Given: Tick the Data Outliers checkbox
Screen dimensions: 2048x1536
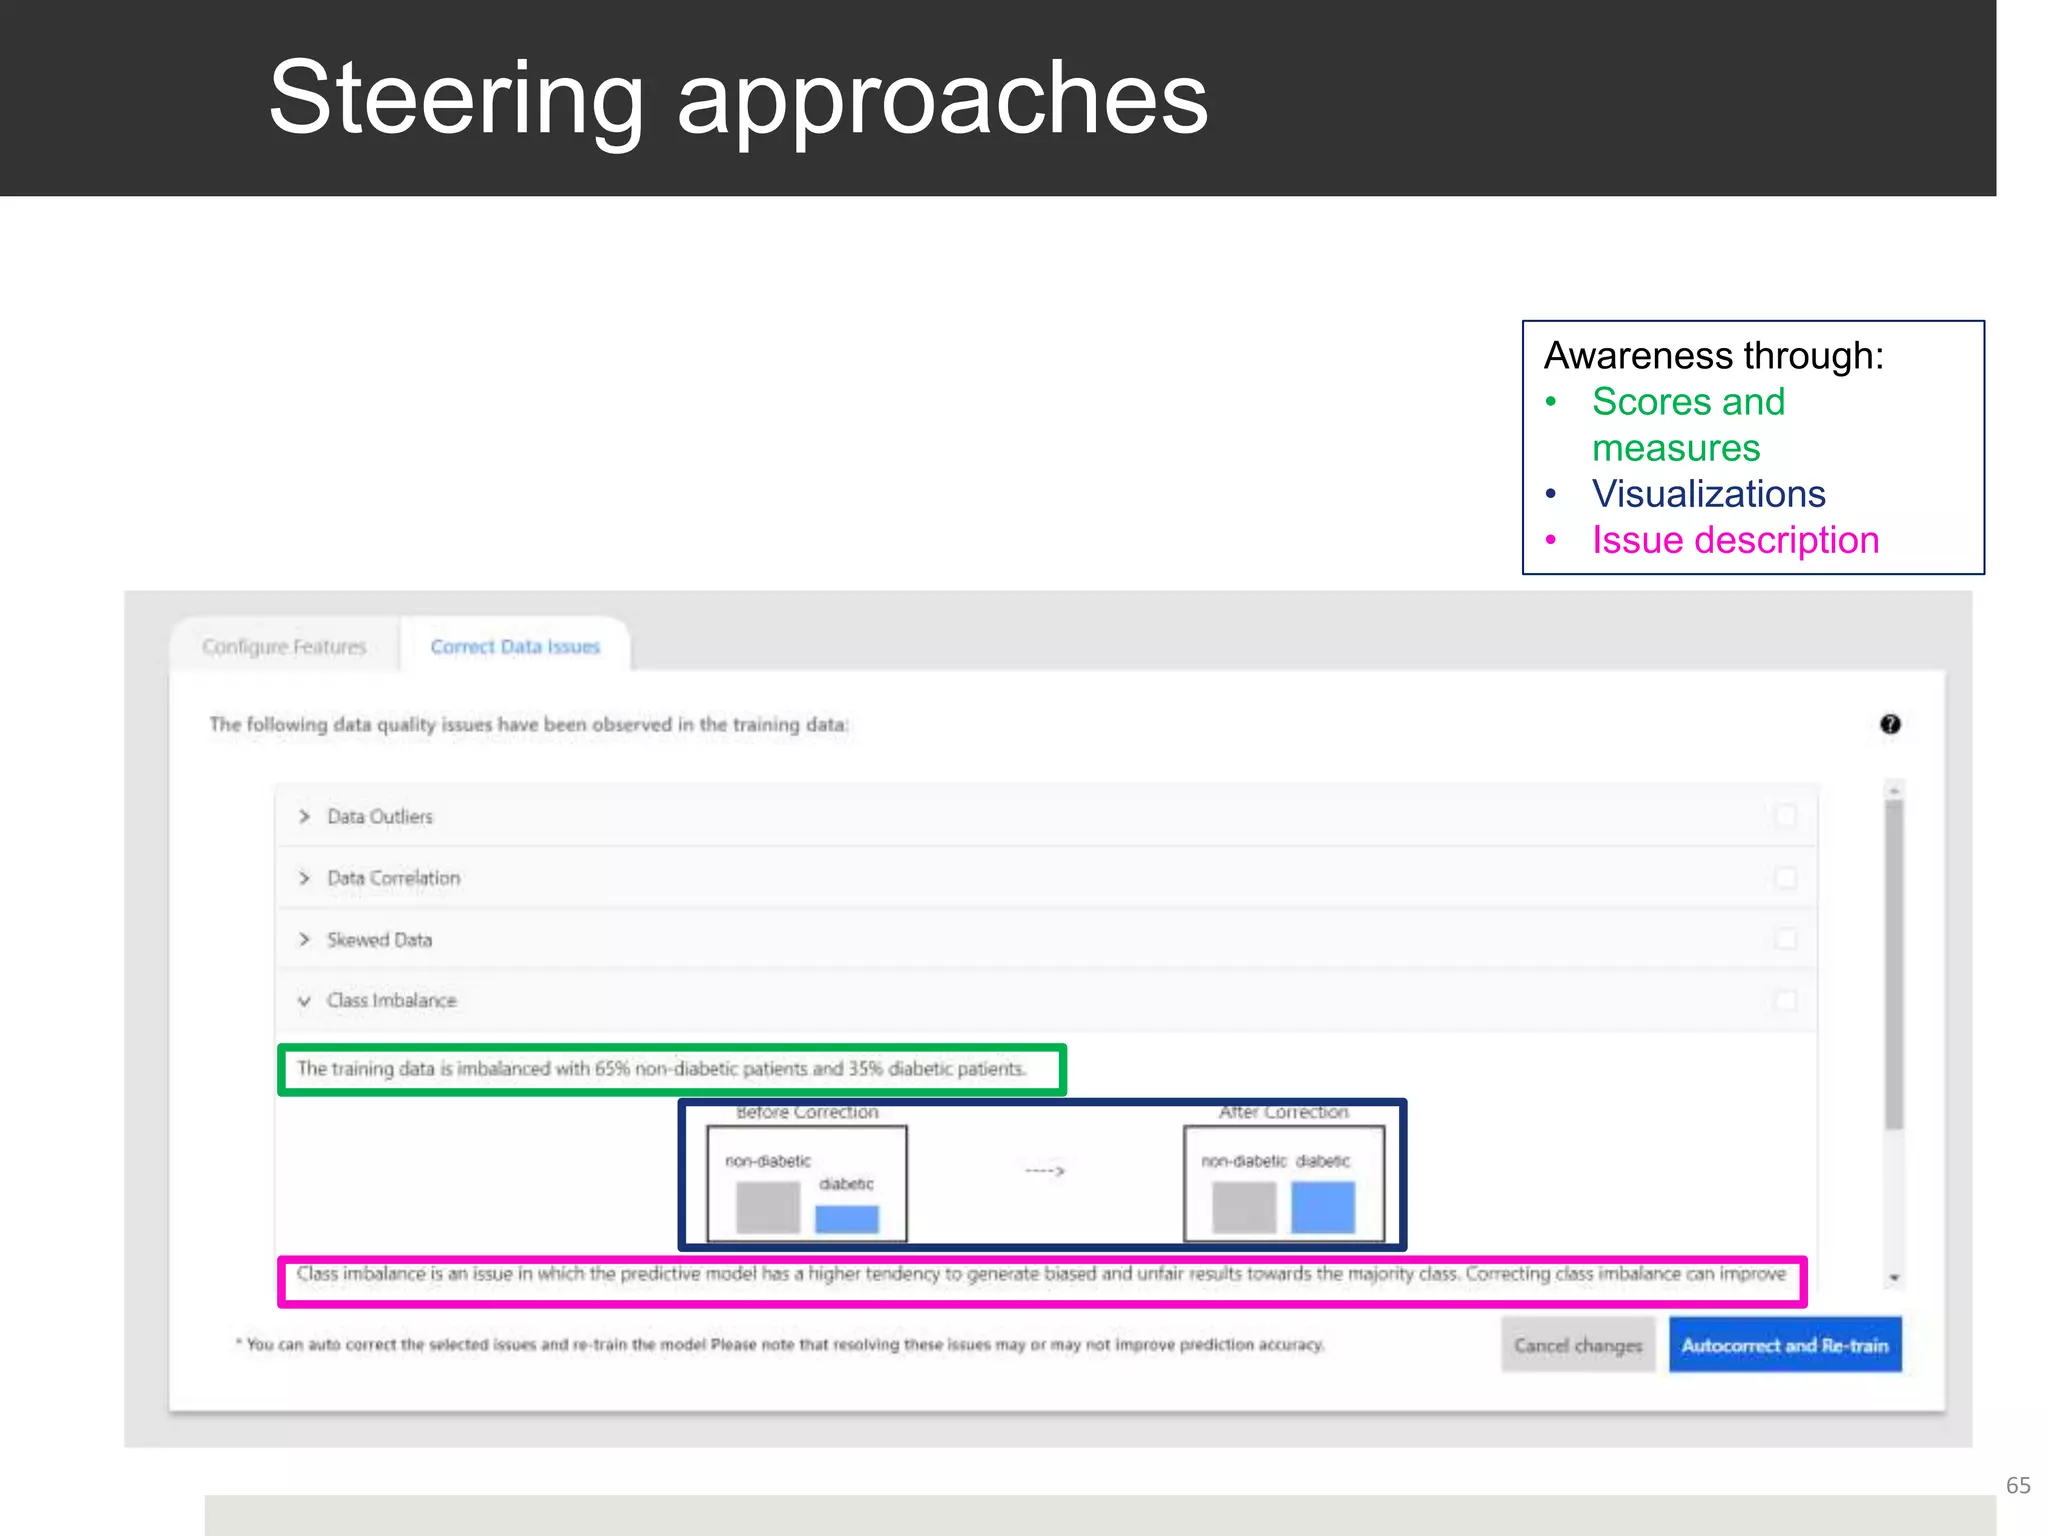Looking at the screenshot, I should pyautogui.click(x=1785, y=816).
